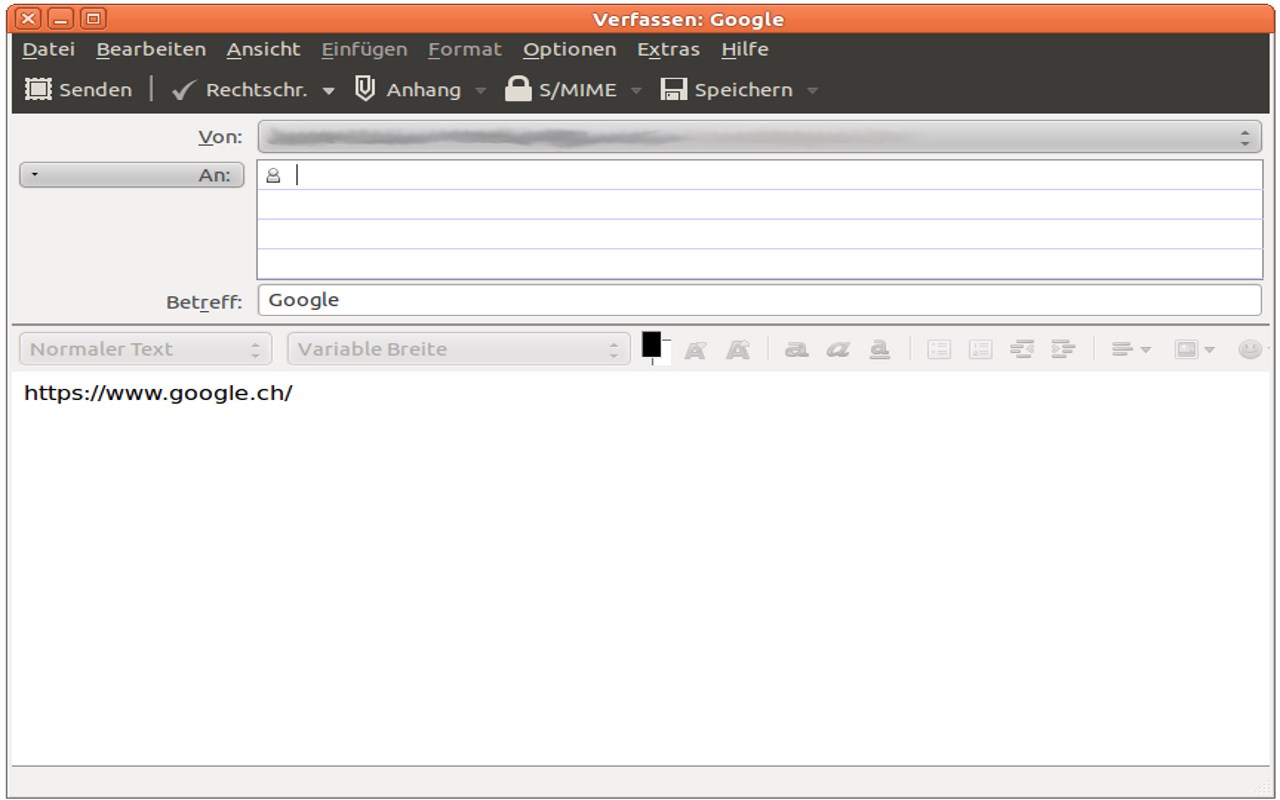
Task: Maximize the Verfassen window
Action: click(x=93, y=19)
